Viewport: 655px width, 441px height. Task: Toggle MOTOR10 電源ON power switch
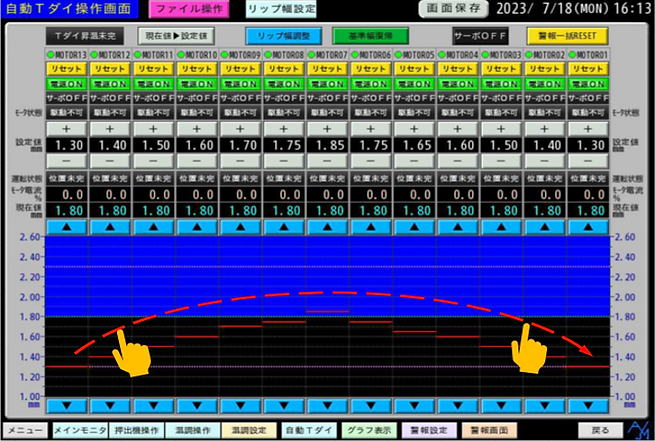(197, 84)
